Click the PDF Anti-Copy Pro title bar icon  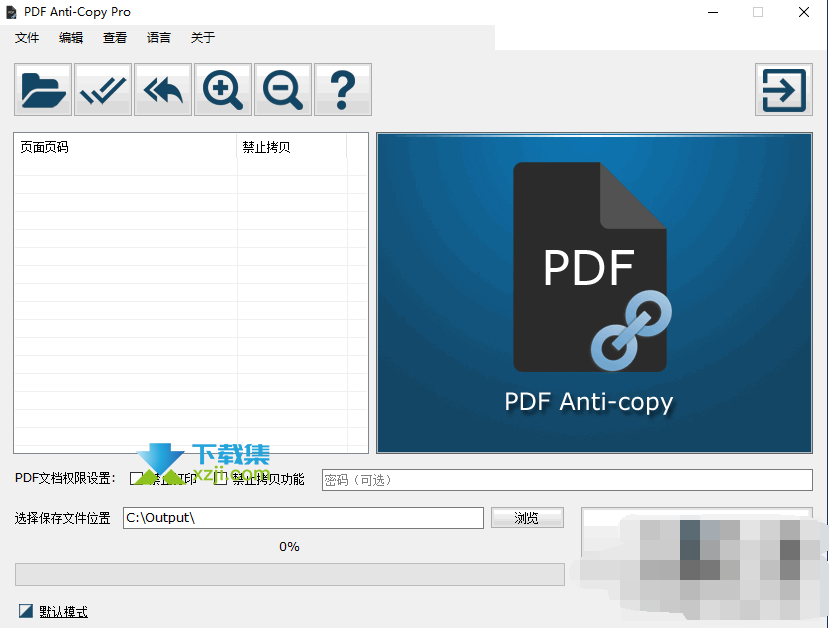pos(11,12)
